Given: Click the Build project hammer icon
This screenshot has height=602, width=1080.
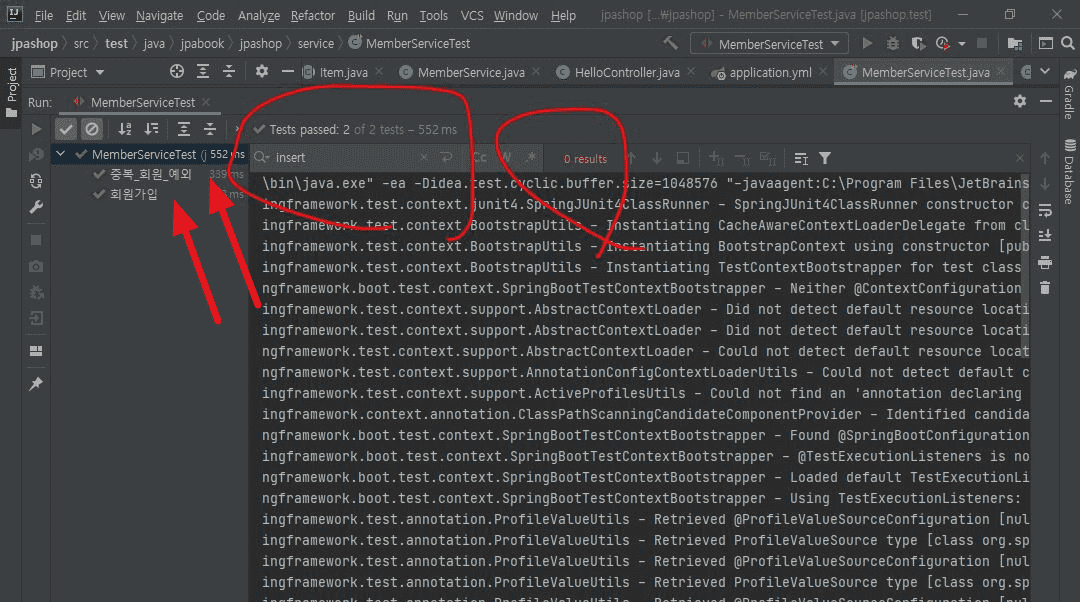Looking at the screenshot, I should click(671, 44).
